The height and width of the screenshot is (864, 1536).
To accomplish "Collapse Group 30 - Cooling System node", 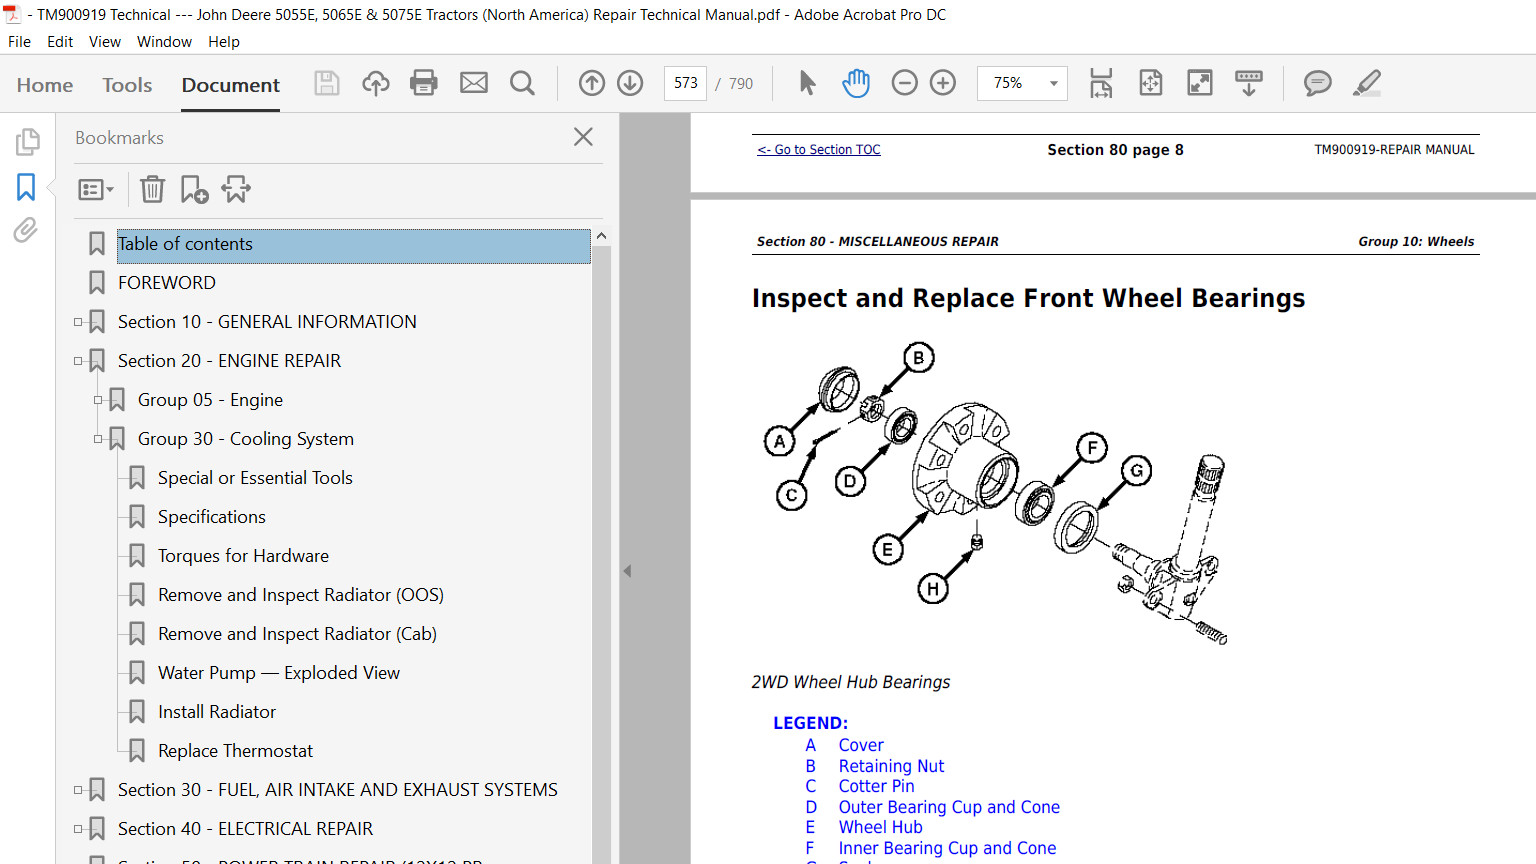I will click(98, 439).
